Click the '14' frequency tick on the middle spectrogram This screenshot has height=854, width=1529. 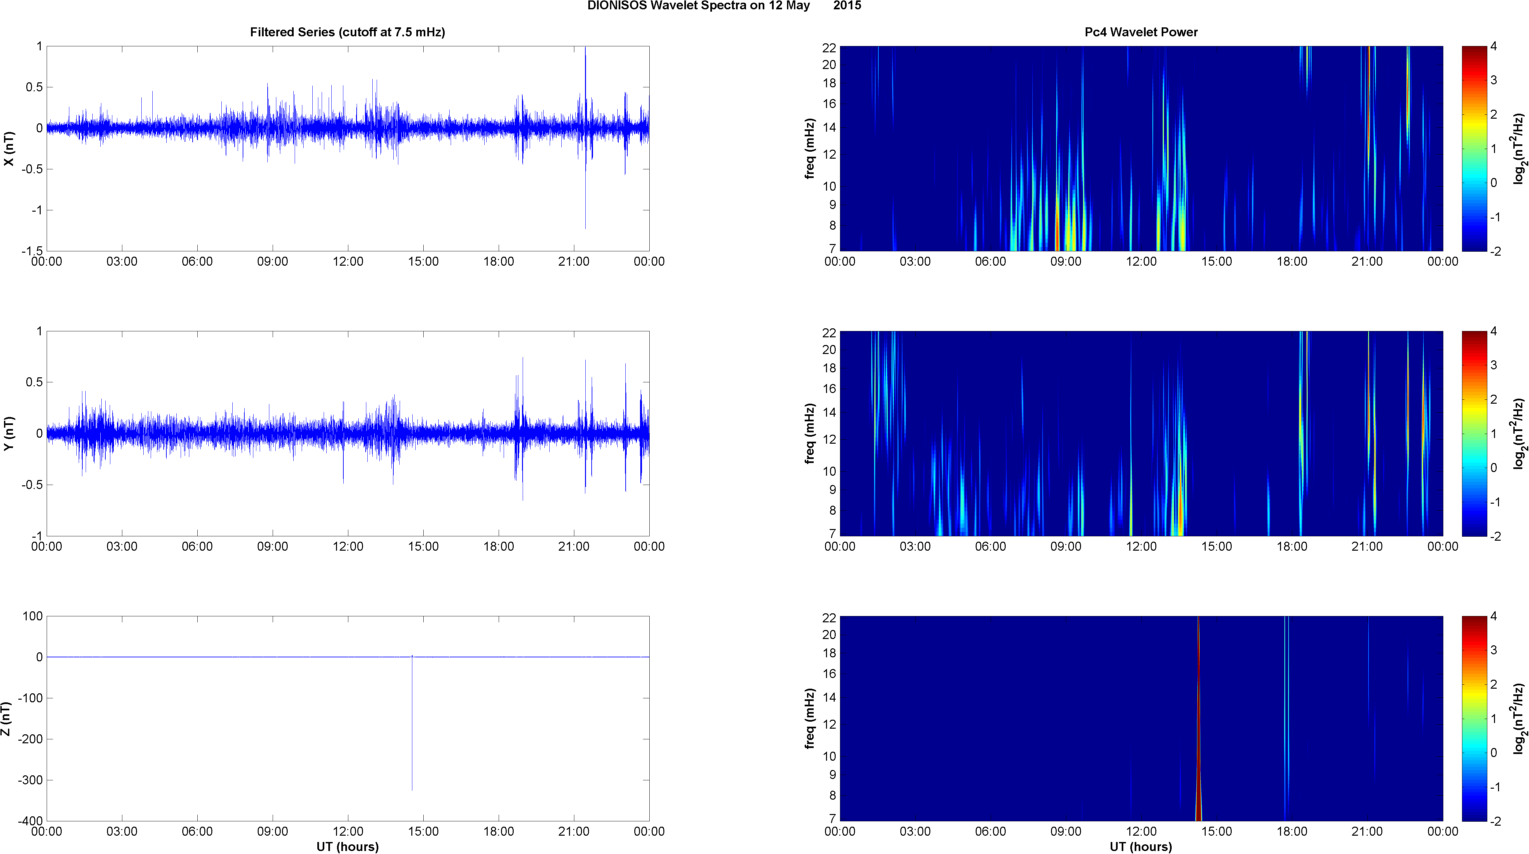[829, 412]
